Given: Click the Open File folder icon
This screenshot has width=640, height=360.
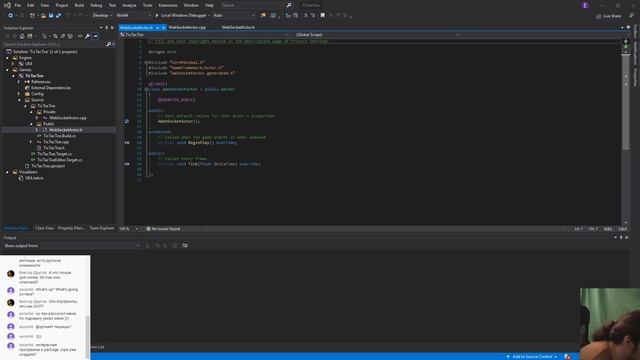Looking at the screenshot, I should pyautogui.click(x=43, y=16).
